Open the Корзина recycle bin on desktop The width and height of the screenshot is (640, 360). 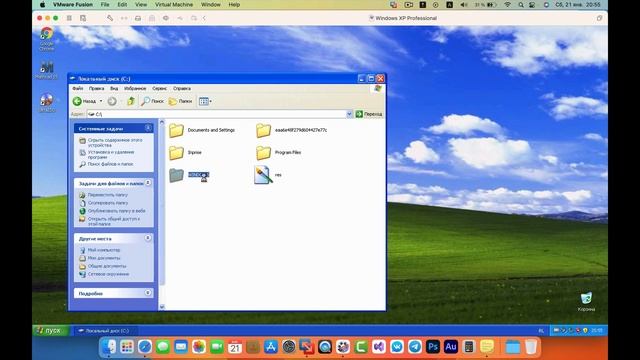point(587,301)
